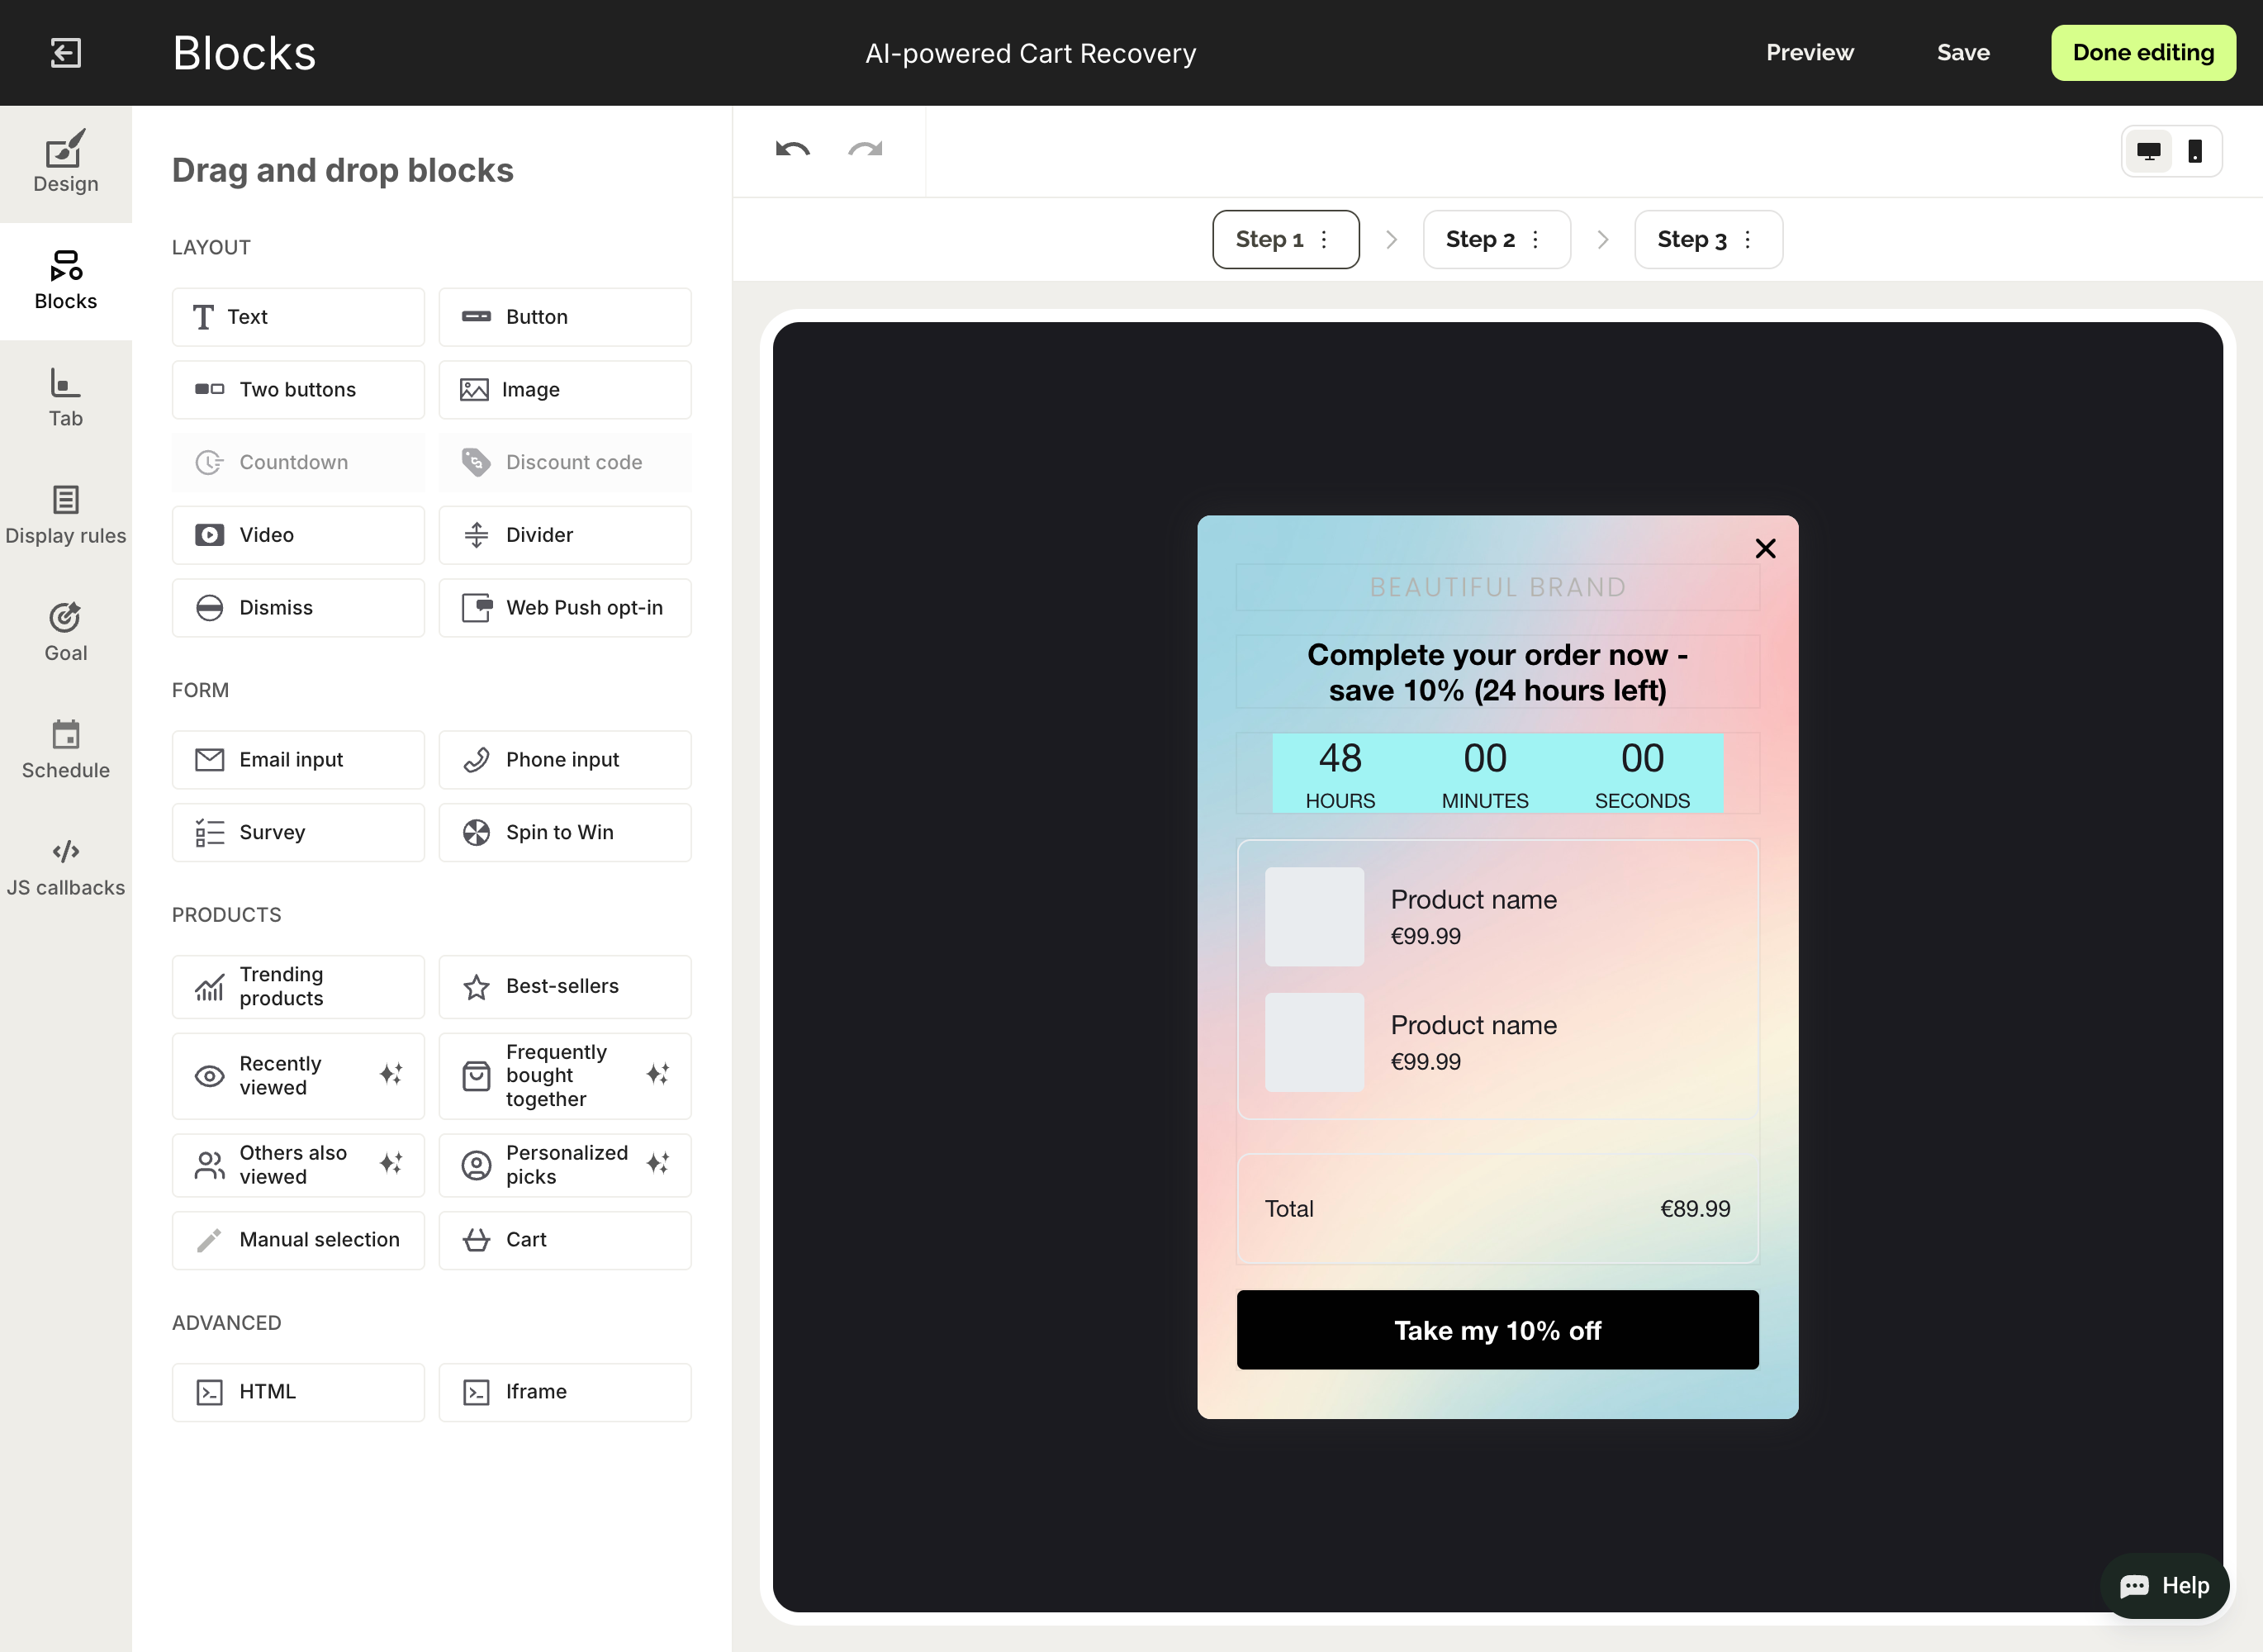
Task: Open the Display rules tab
Action: 66,515
